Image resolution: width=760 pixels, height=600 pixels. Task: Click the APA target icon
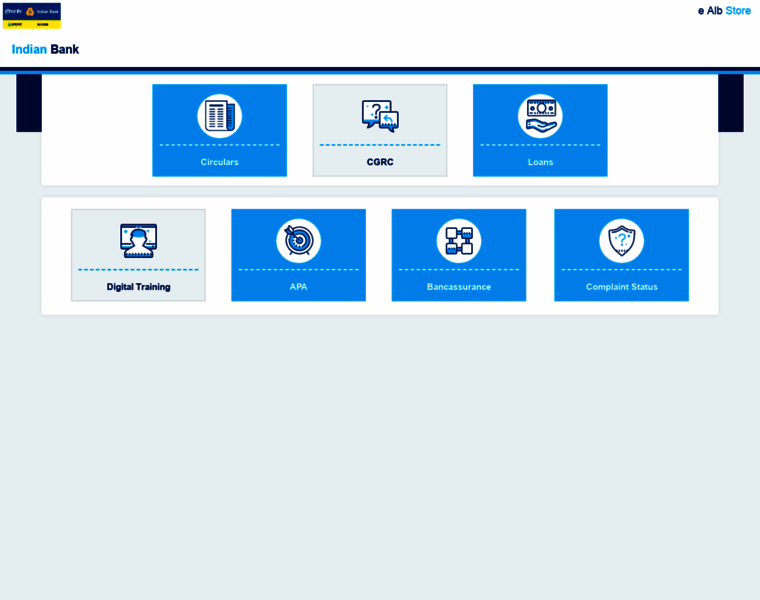tap(299, 240)
